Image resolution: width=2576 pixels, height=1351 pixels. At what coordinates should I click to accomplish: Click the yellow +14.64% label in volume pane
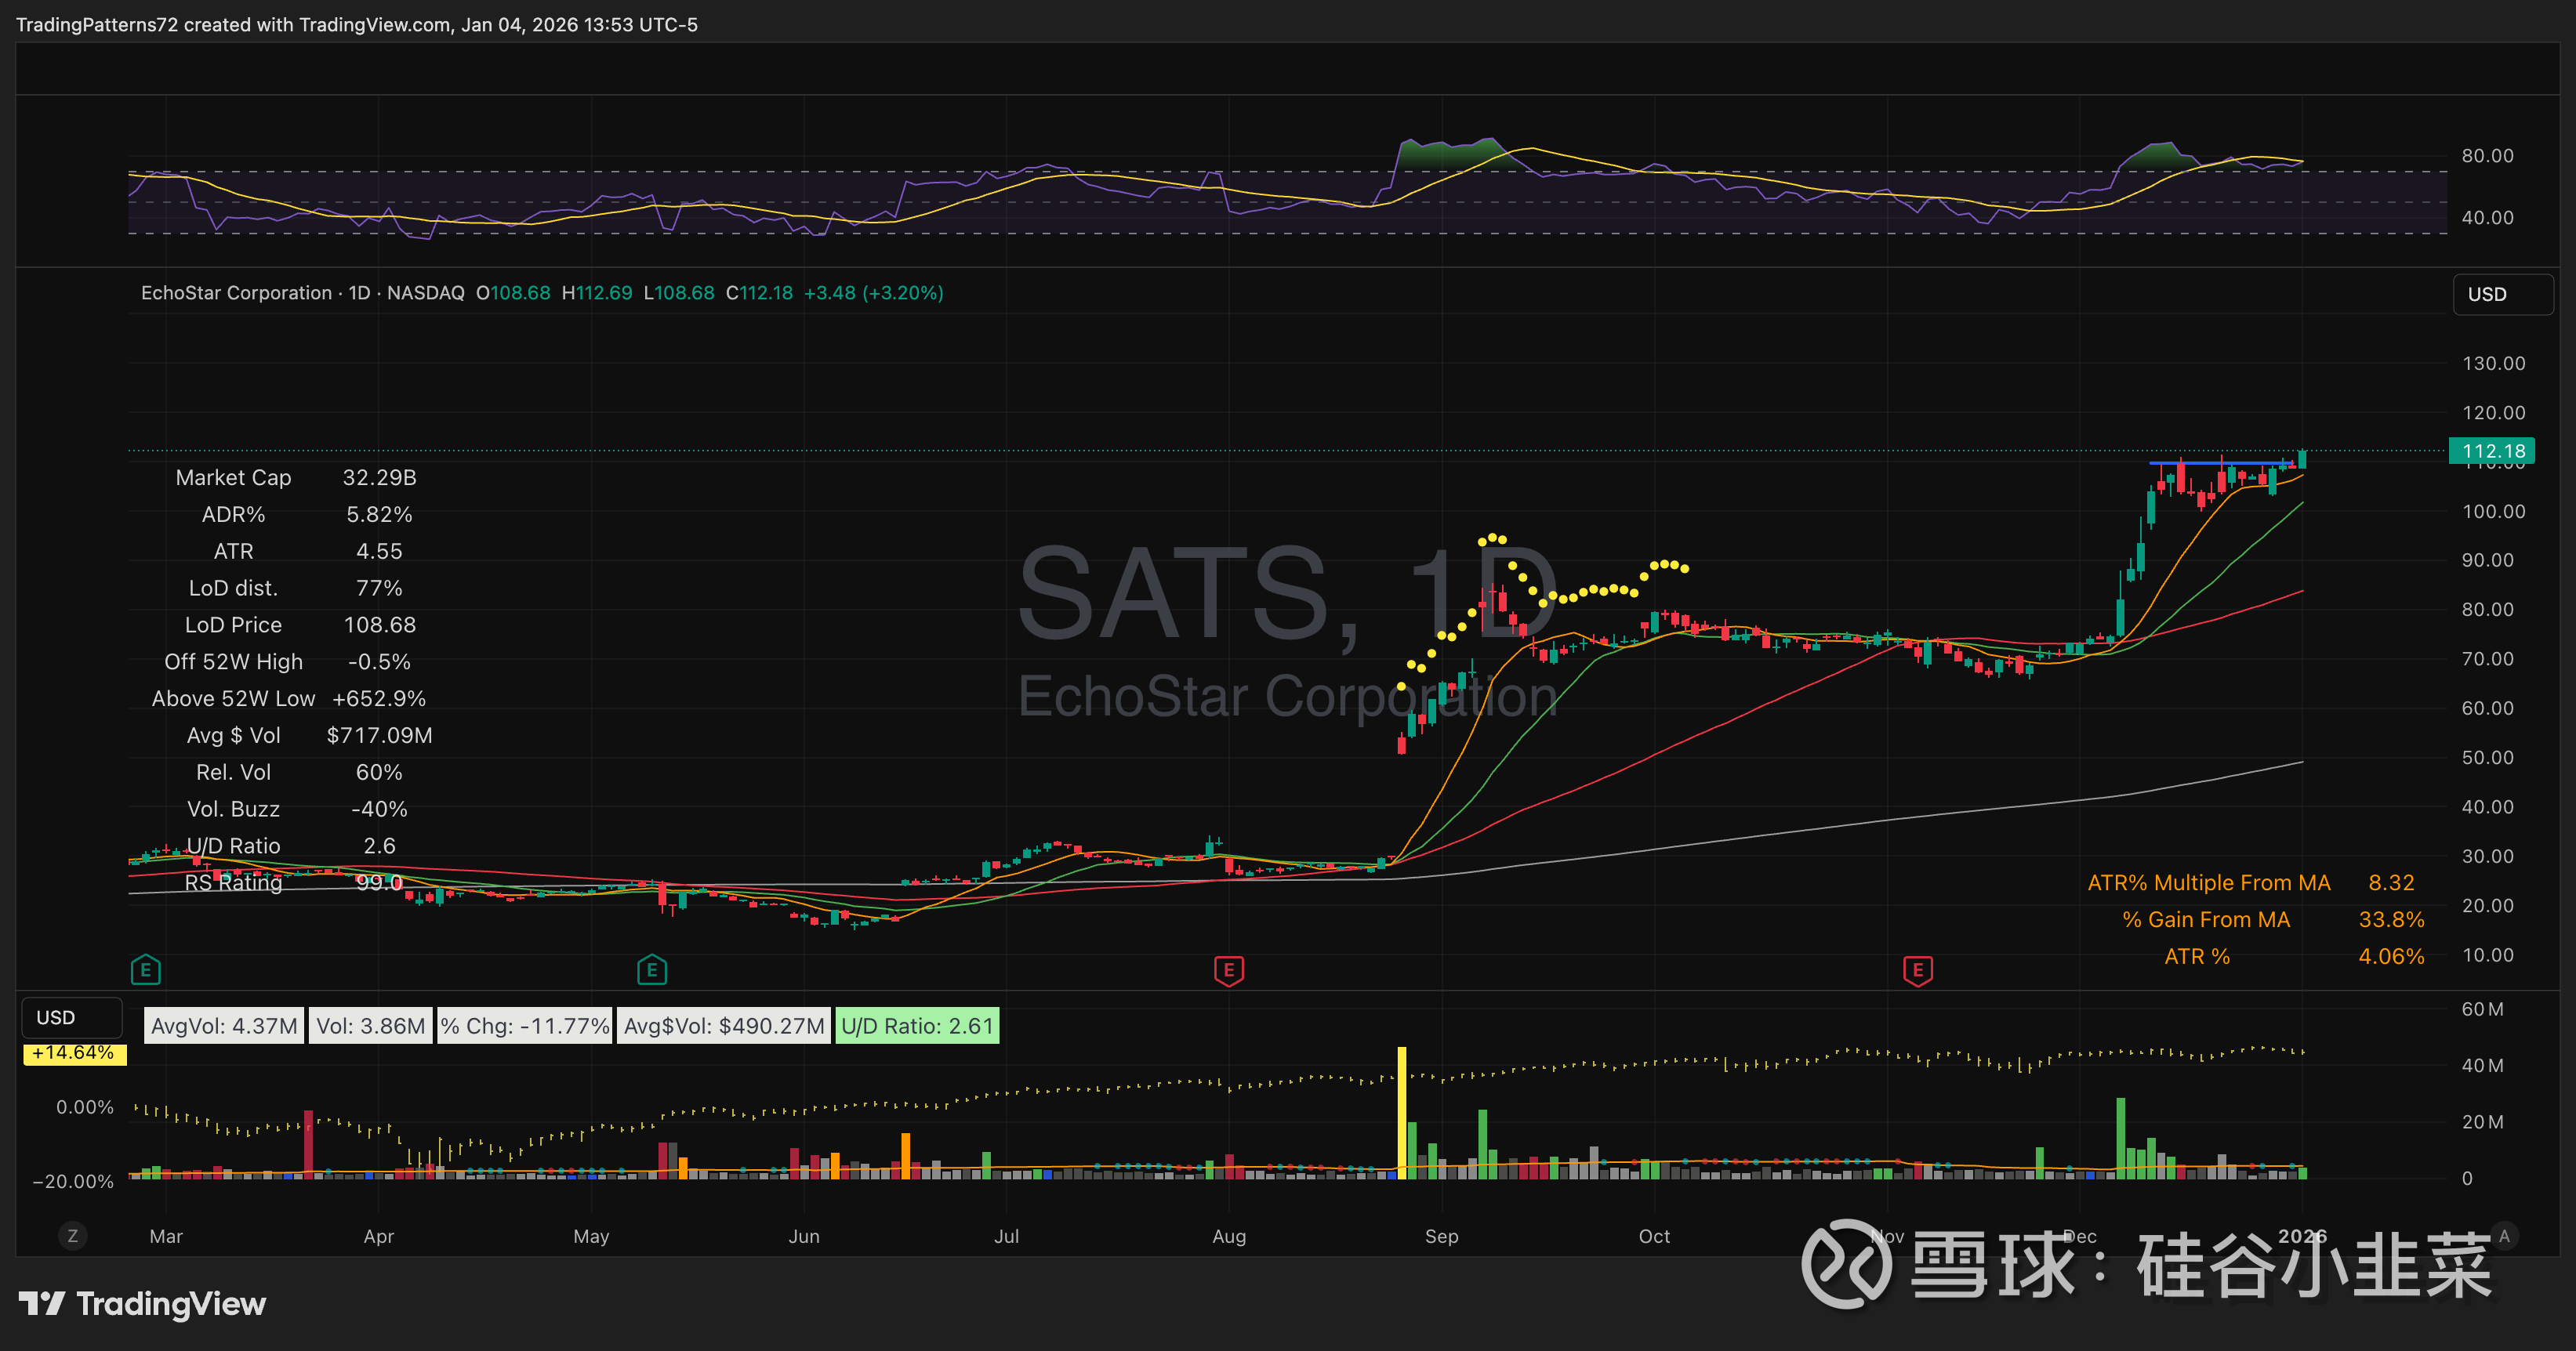tap(74, 1053)
